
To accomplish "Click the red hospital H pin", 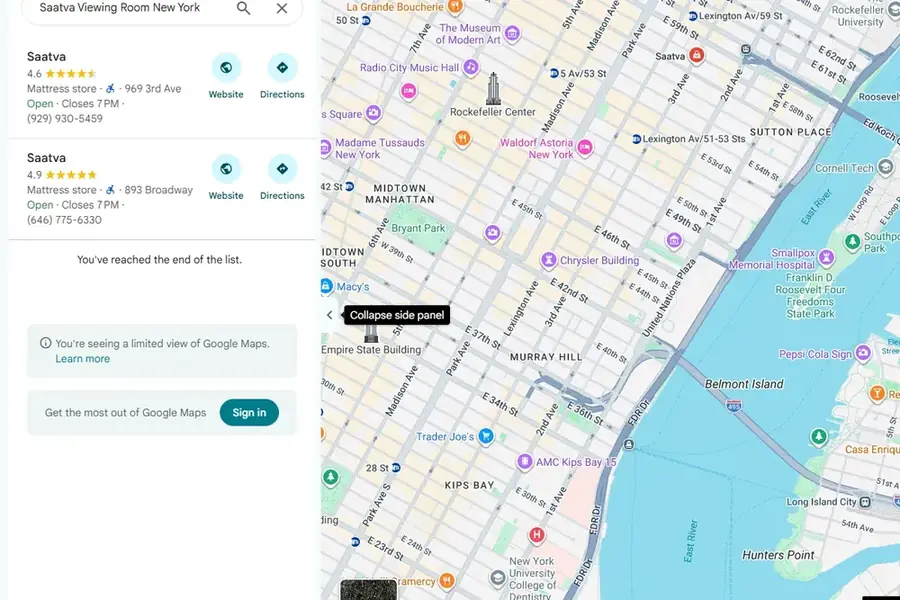I will [537, 535].
